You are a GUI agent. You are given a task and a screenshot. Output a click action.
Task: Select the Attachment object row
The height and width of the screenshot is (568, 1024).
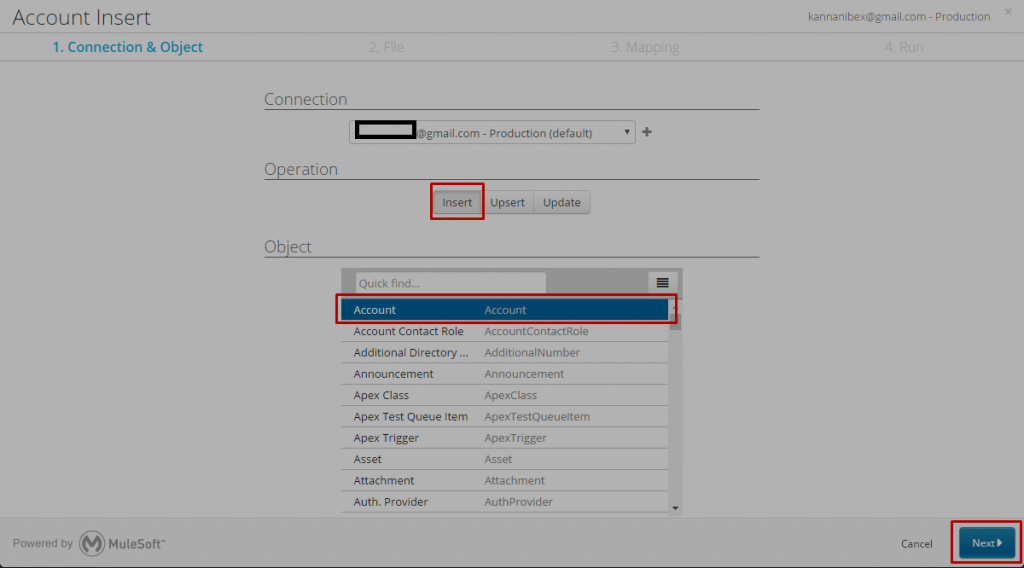click(505, 481)
